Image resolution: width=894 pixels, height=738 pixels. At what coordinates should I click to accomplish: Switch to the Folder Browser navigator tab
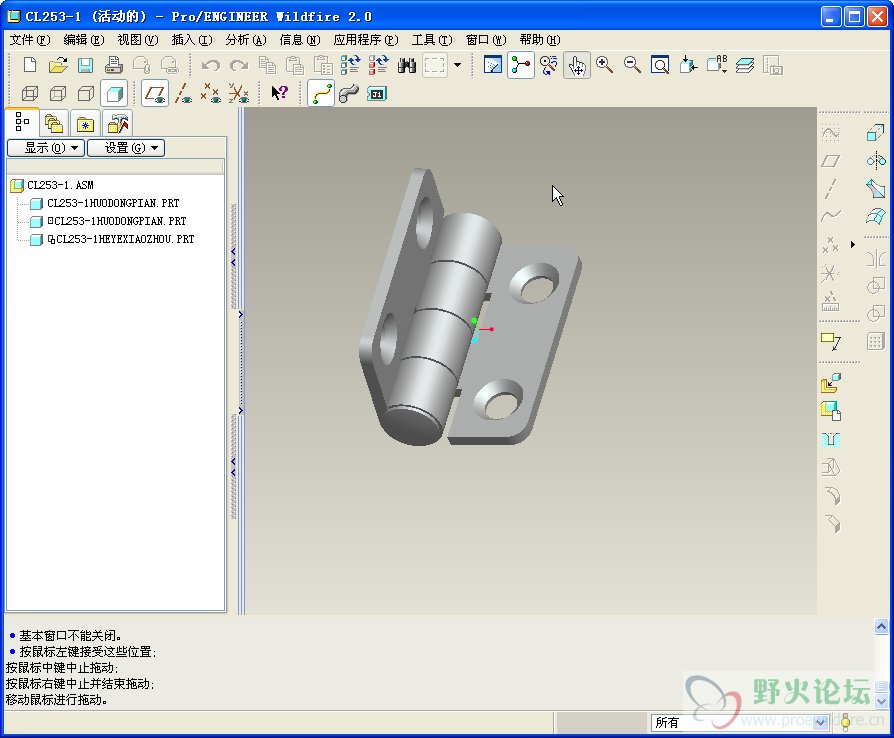[x=54, y=123]
